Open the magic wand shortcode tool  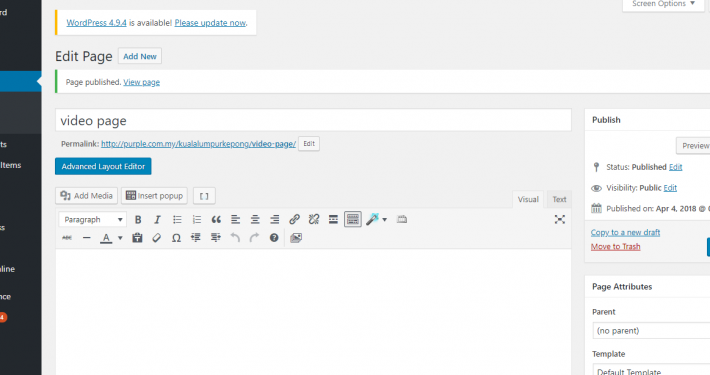click(x=373, y=220)
